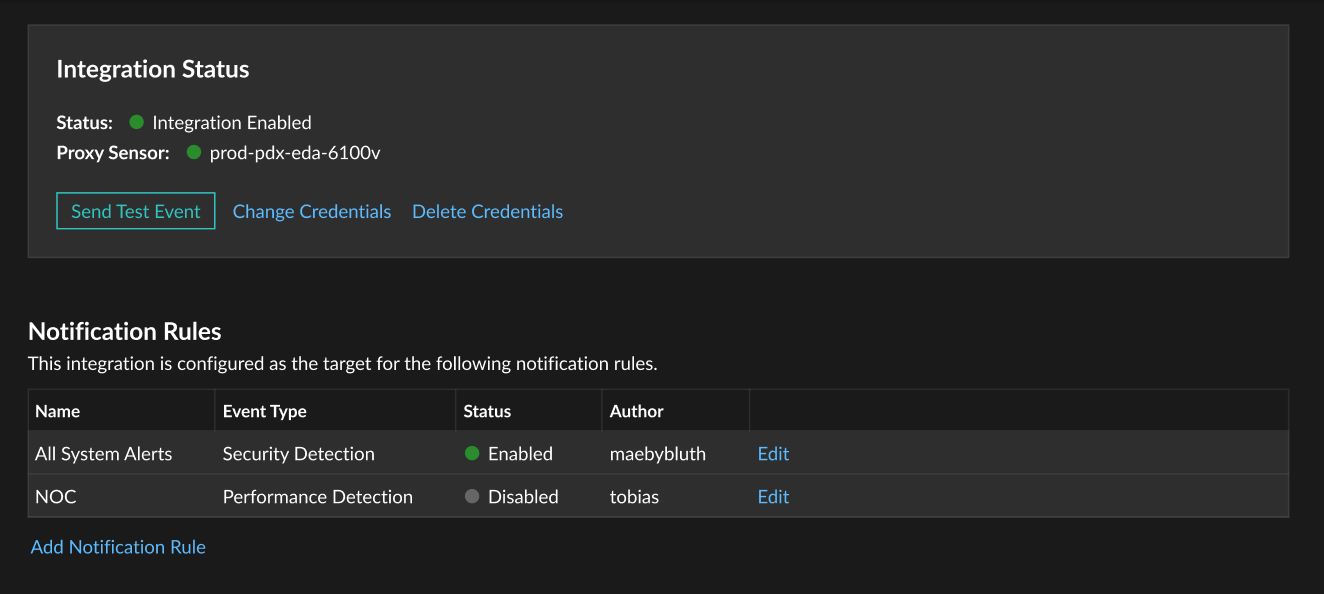Select the NOC rule name
This screenshot has width=1324, height=594.
click(x=55, y=496)
